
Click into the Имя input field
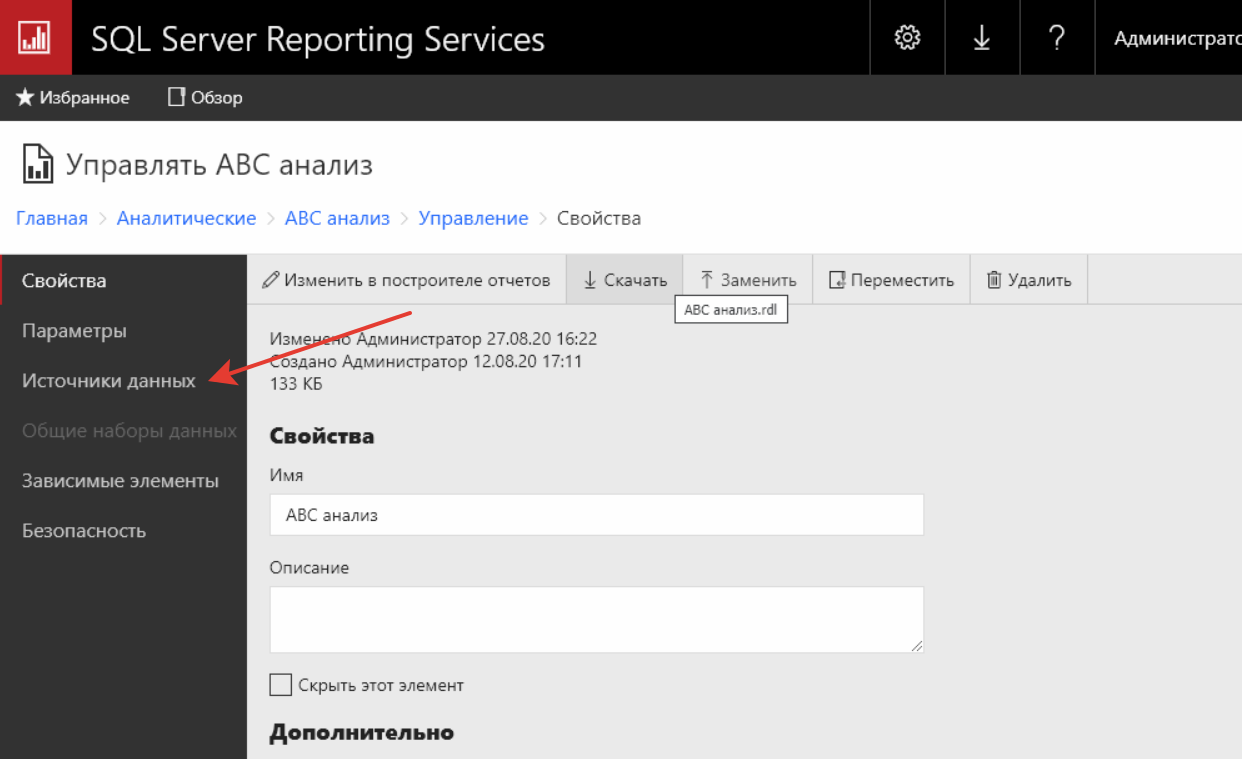click(597, 515)
